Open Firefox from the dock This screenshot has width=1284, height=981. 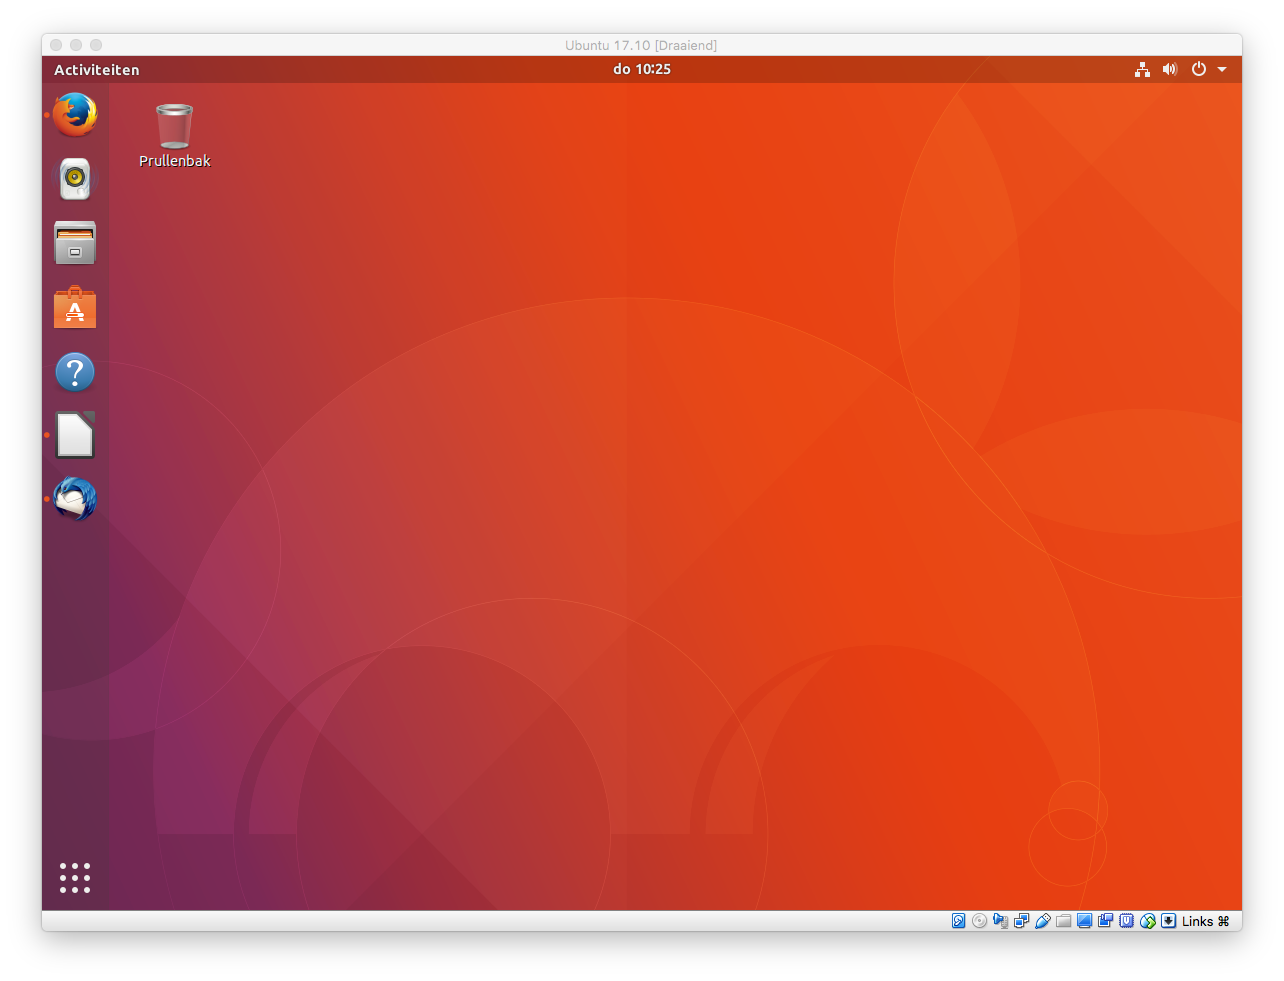75,115
